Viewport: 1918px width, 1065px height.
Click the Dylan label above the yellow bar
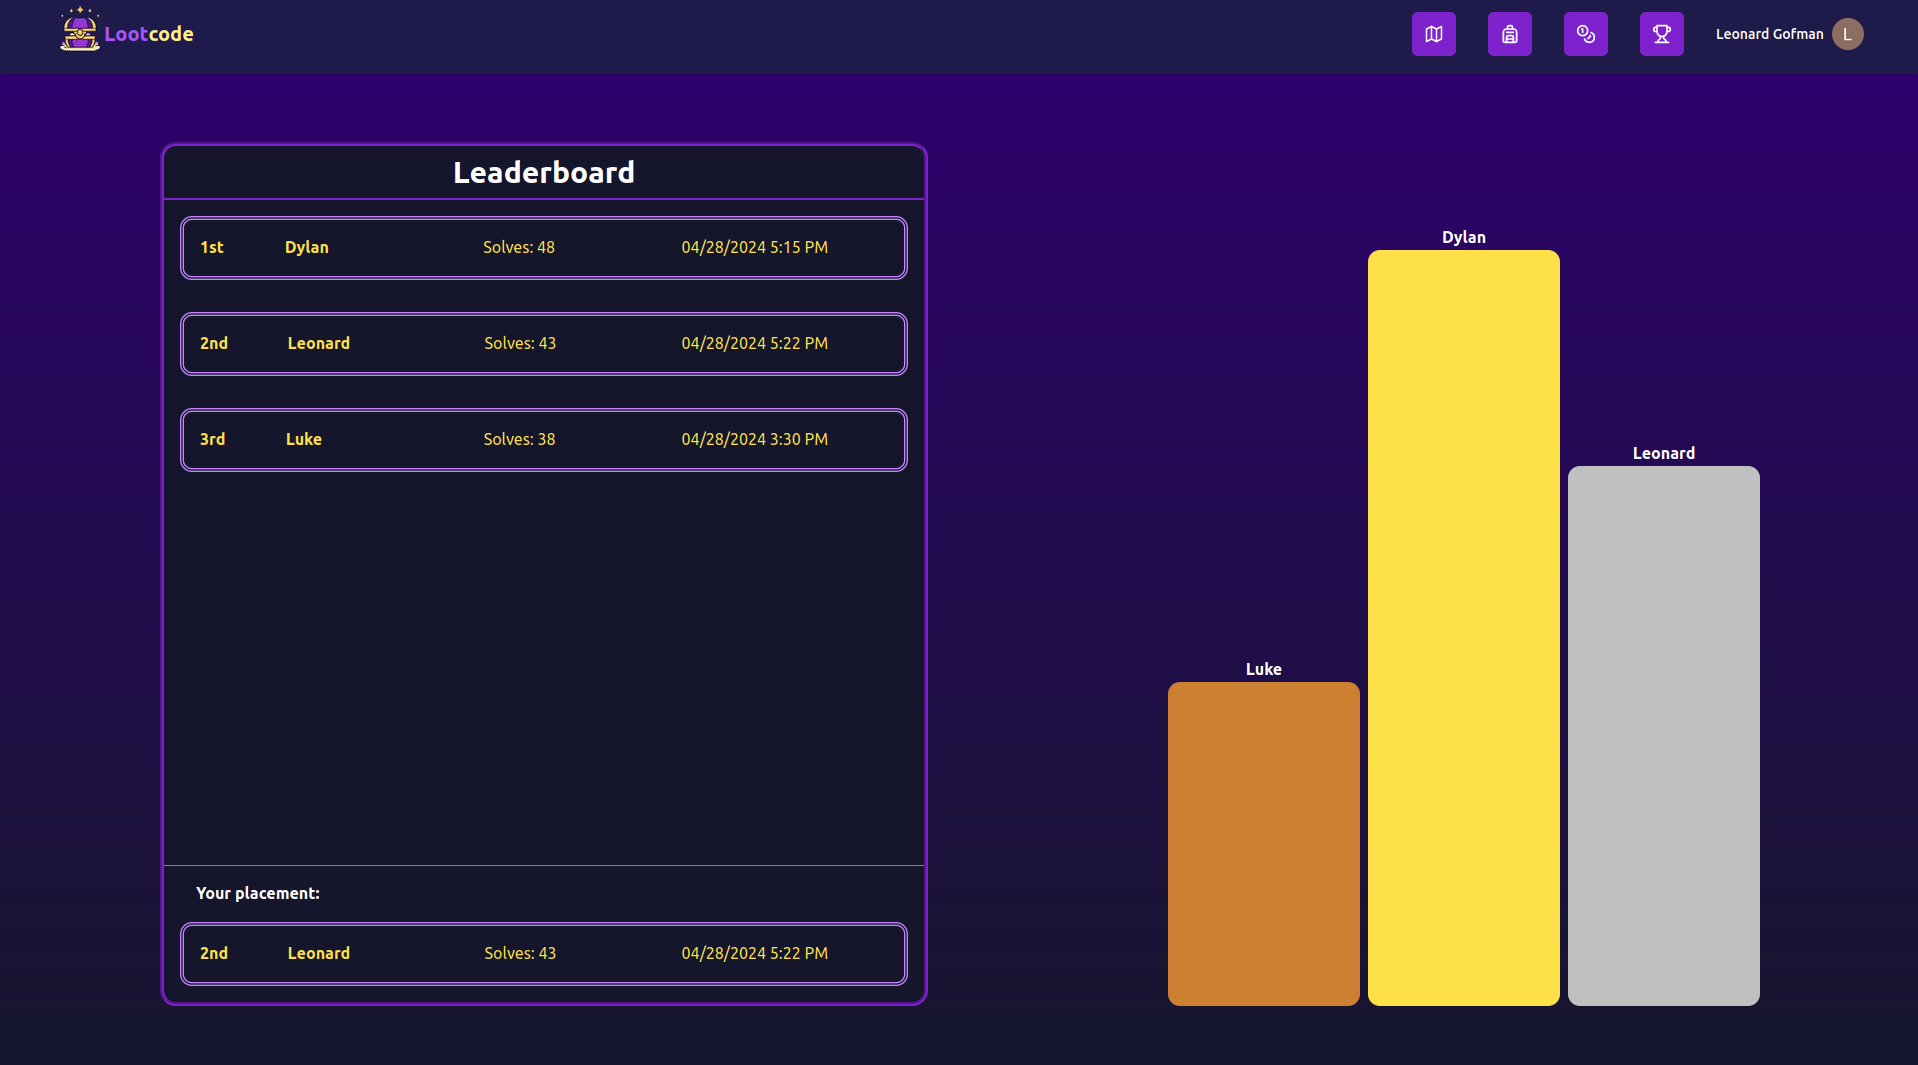click(1464, 238)
